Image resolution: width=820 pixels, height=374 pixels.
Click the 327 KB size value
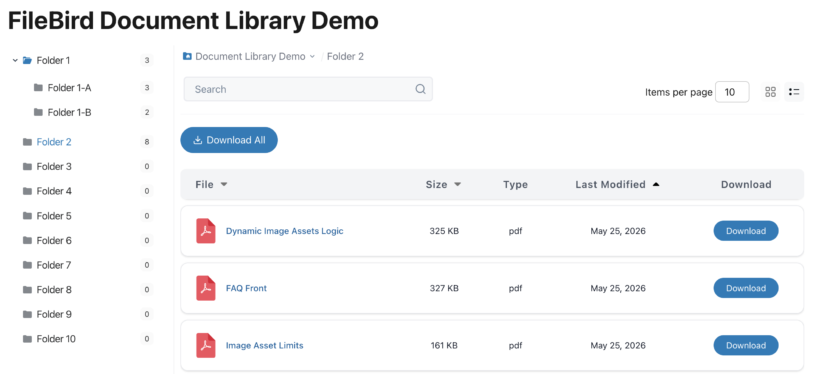point(444,288)
